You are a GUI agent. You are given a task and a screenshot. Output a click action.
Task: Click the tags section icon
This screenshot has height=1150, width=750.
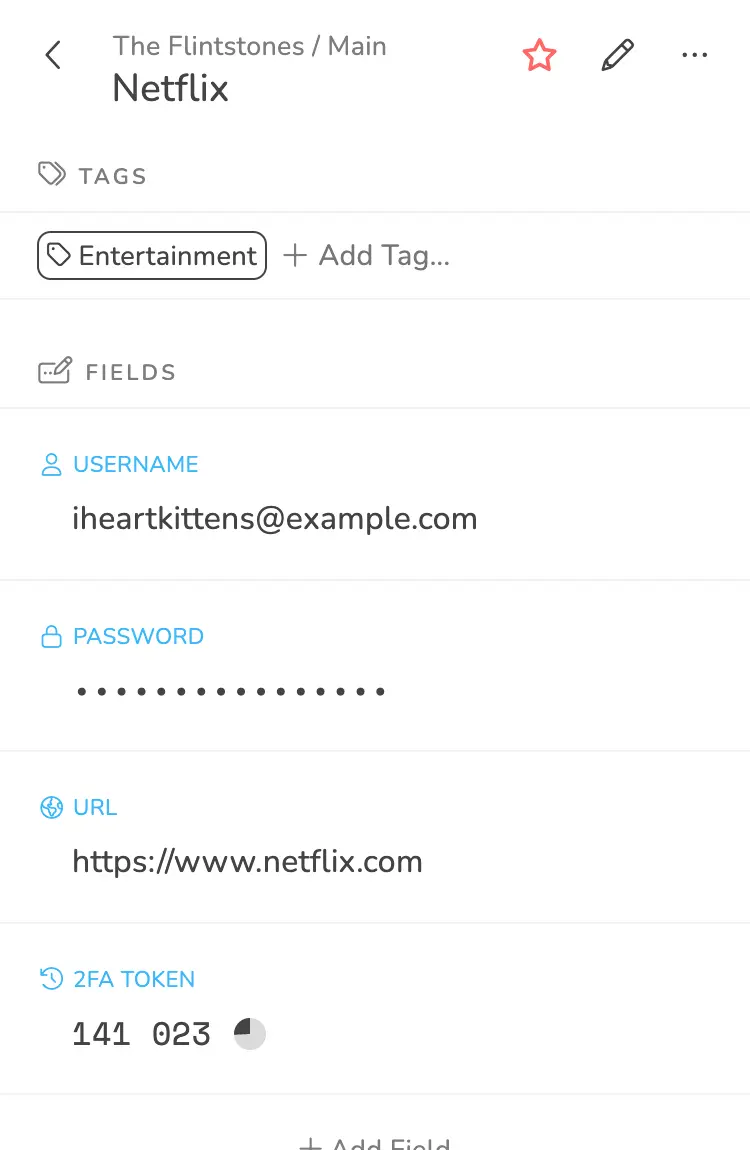(52, 175)
